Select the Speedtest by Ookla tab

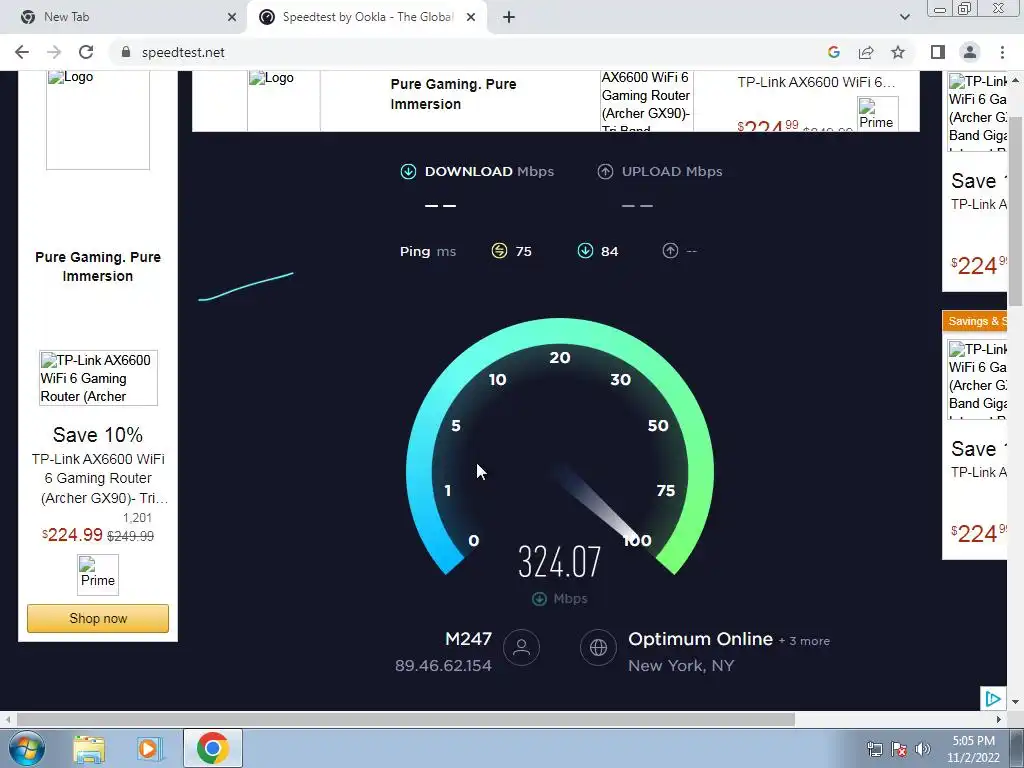point(366,17)
